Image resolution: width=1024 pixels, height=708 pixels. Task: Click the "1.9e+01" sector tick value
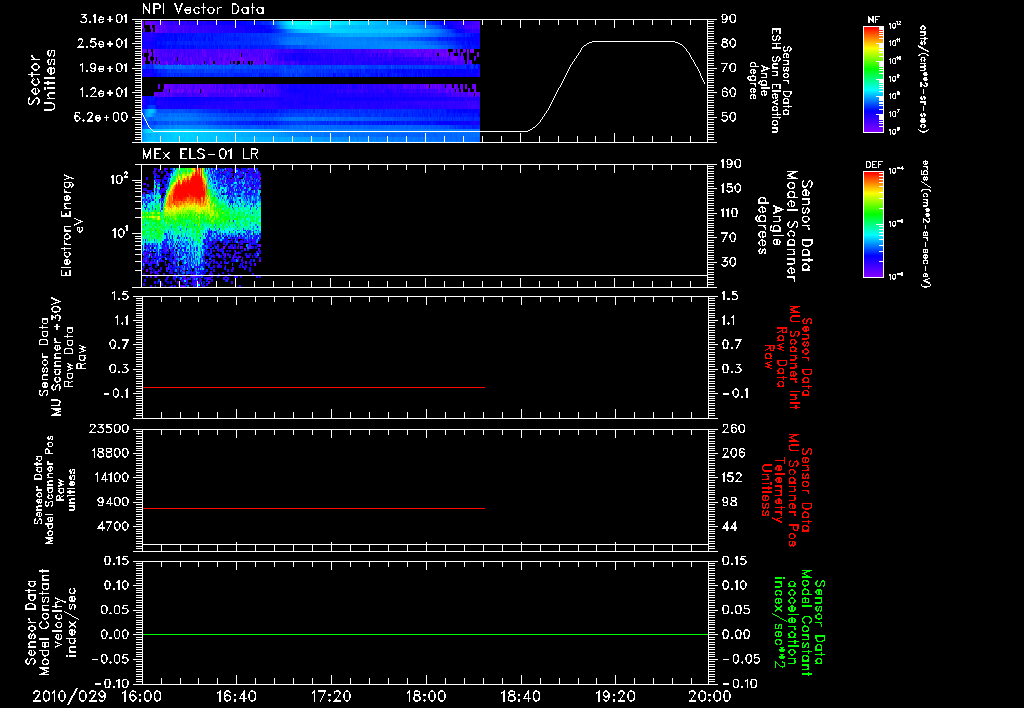coord(103,68)
